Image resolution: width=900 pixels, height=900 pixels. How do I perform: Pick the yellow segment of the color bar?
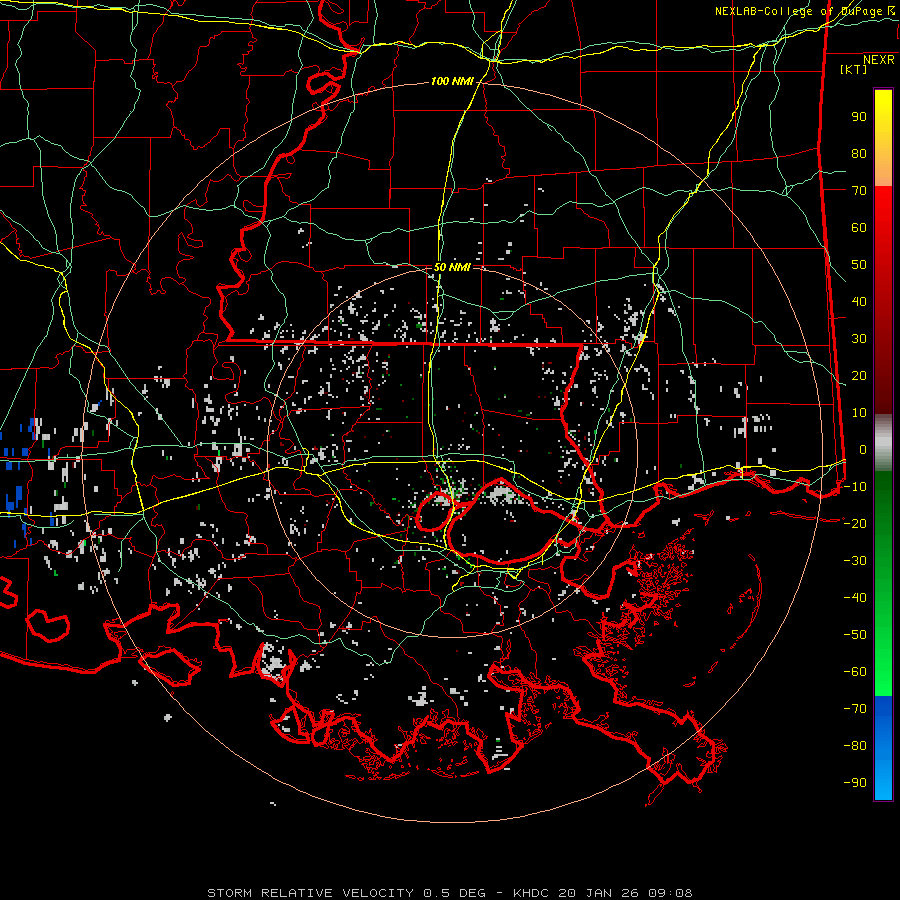[x=883, y=138]
